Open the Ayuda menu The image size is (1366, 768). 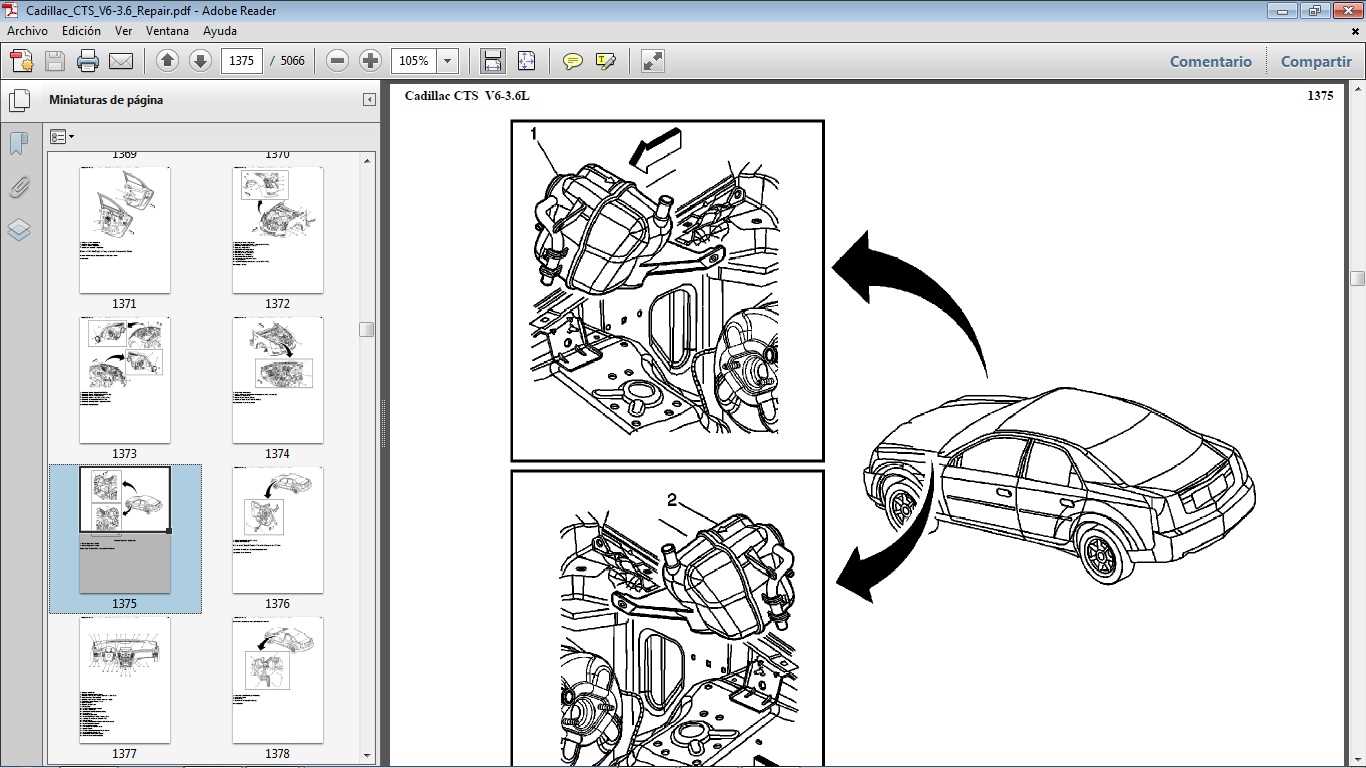(220, 31)
